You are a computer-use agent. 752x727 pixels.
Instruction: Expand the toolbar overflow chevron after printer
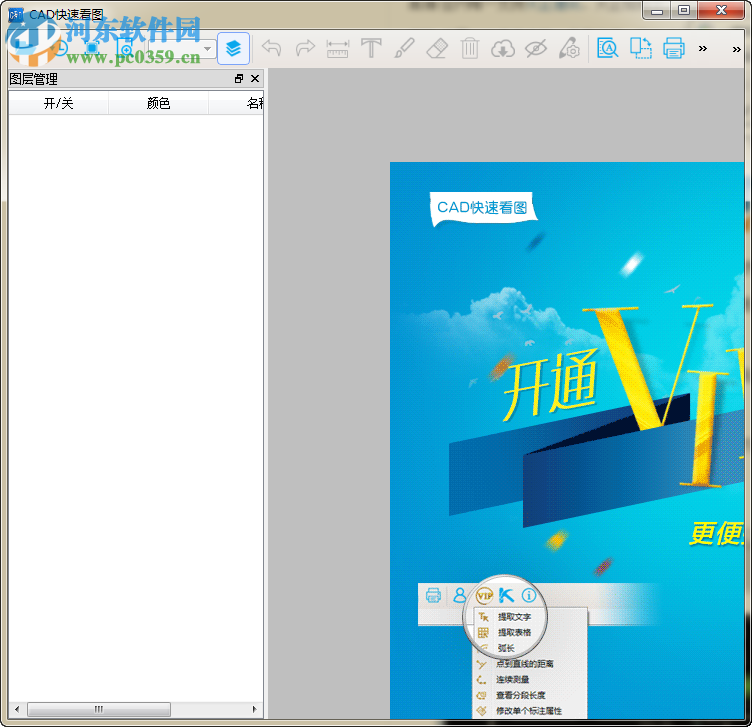(x=703, y=48)
